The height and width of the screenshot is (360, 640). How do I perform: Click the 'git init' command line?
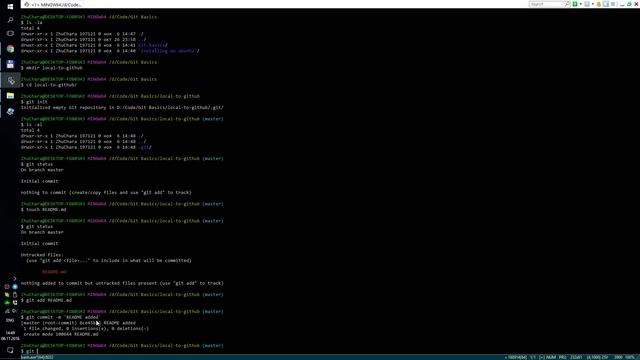coord(34,102)
